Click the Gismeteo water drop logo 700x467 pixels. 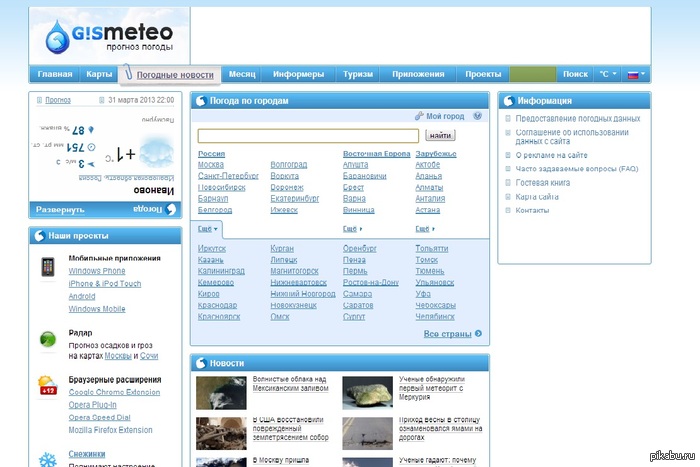coord(58,37)
